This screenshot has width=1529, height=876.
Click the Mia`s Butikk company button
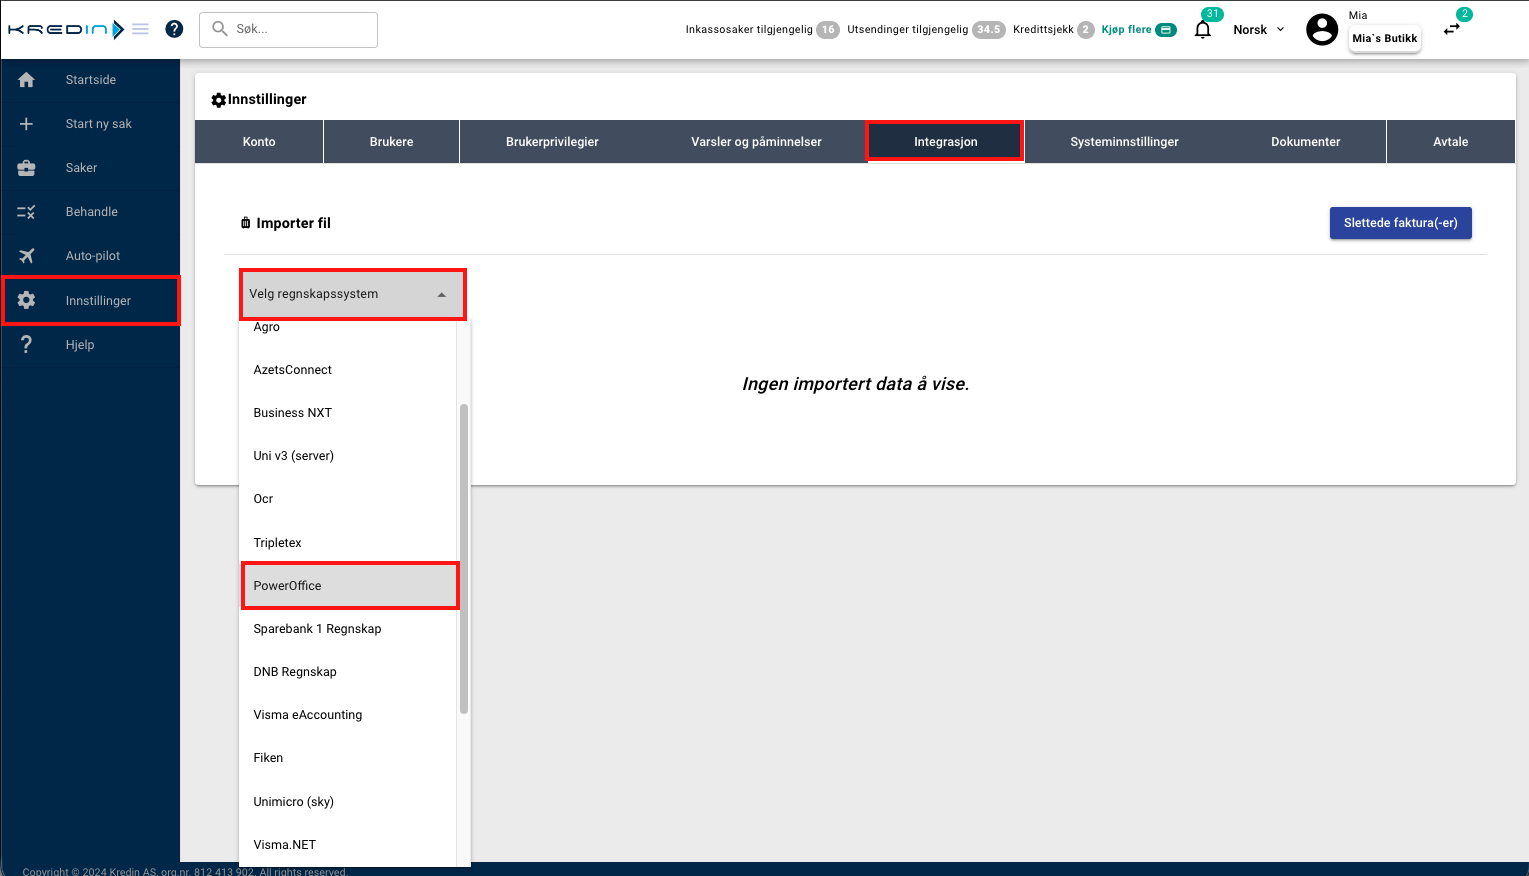click(x=1385, y=39)
